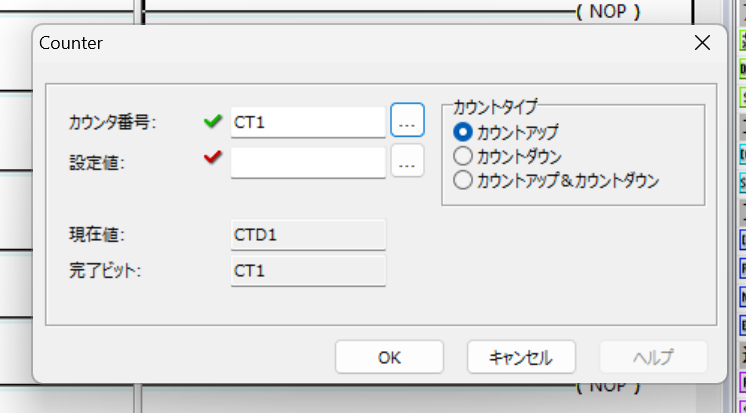Click the カウントタイプ group heading
Viewport: 746px width, 413px height.
495,107
